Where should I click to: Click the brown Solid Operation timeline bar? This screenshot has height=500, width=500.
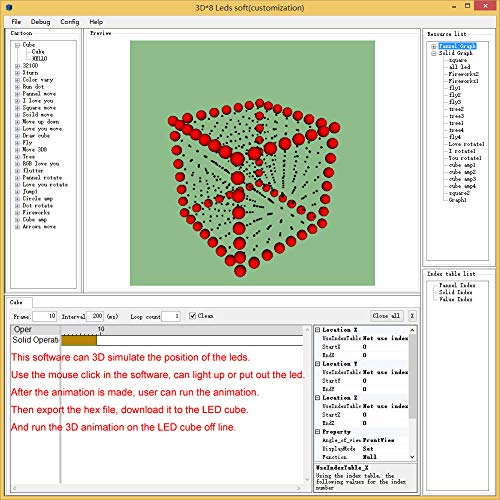pyautogui.click(x=79, y=340)
